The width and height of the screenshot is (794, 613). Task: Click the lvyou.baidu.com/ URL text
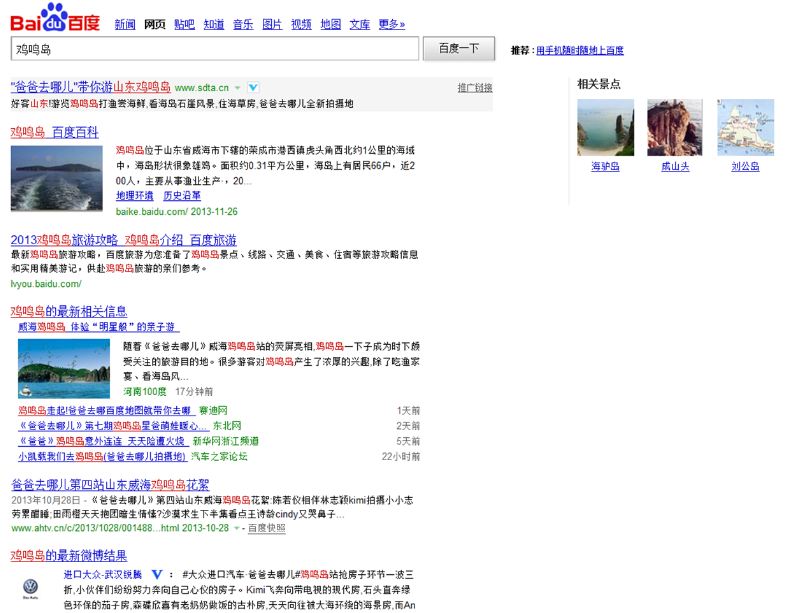46,284
